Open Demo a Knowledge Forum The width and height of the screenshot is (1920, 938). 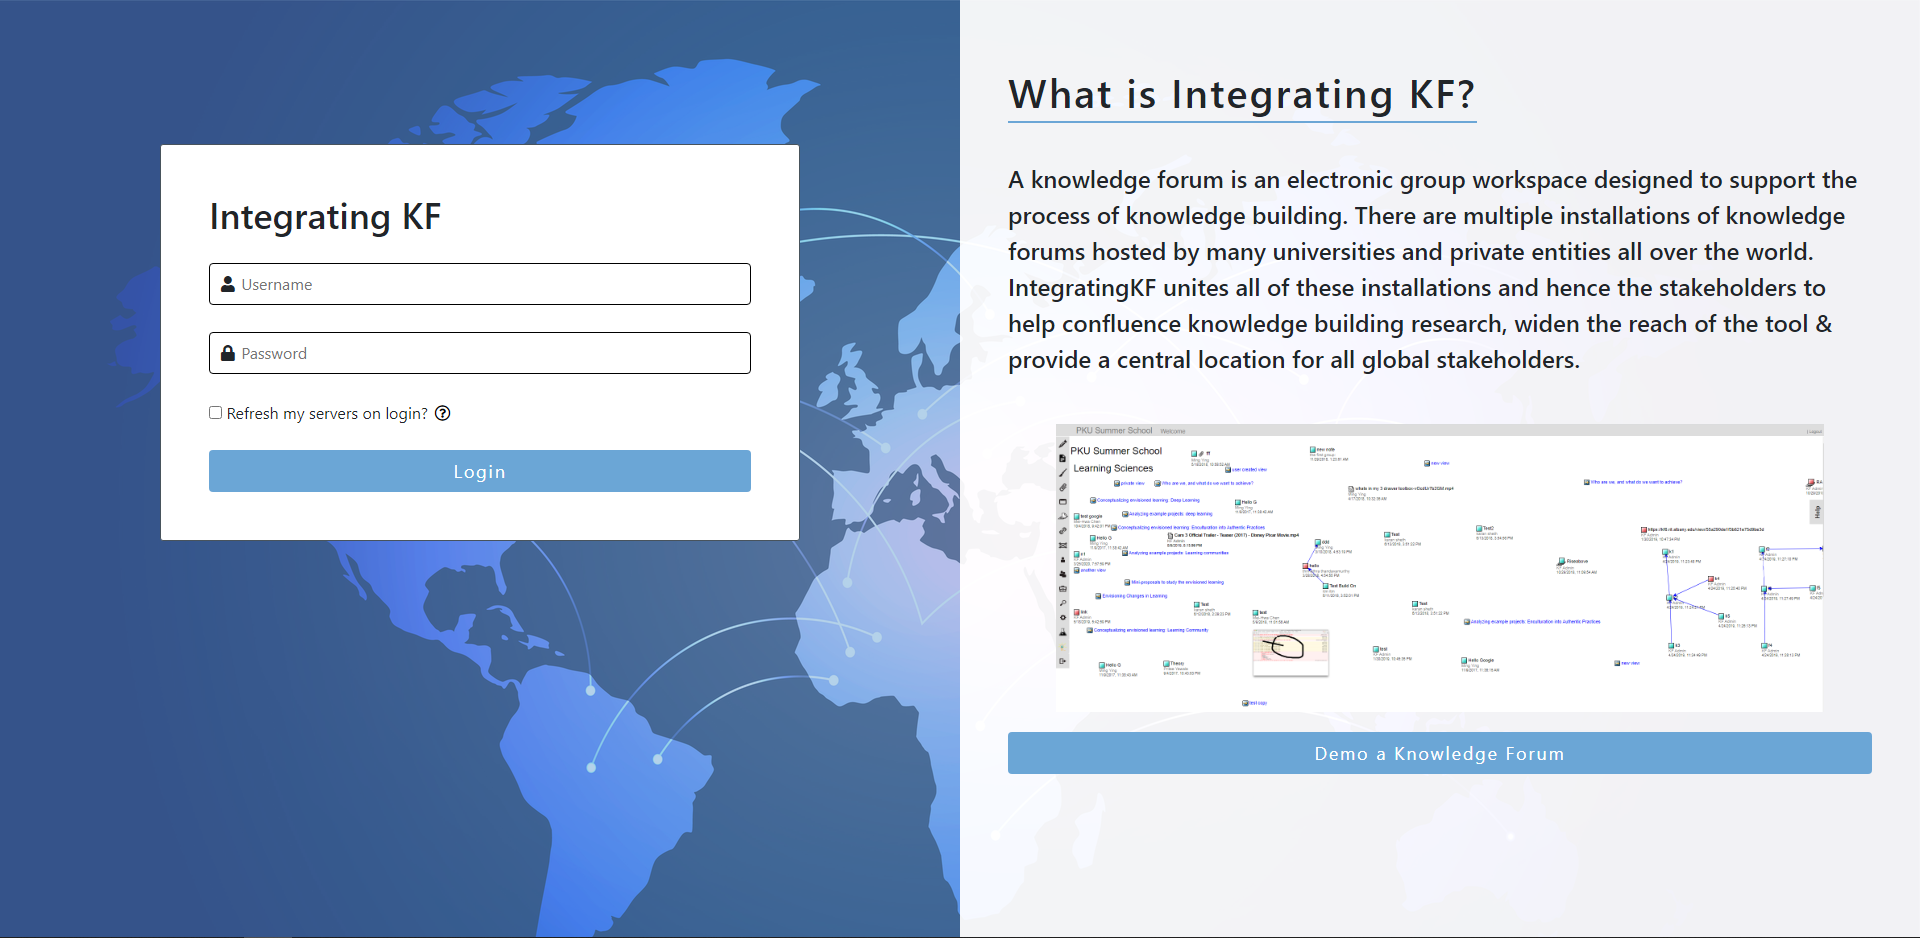point(1439,753)
